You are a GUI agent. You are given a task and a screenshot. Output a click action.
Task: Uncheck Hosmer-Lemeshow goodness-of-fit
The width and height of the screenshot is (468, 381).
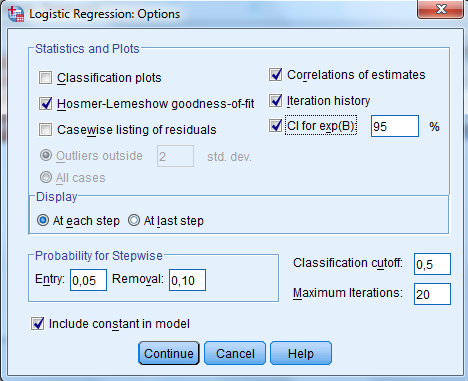pyautogui.click(x=45, y=103)
